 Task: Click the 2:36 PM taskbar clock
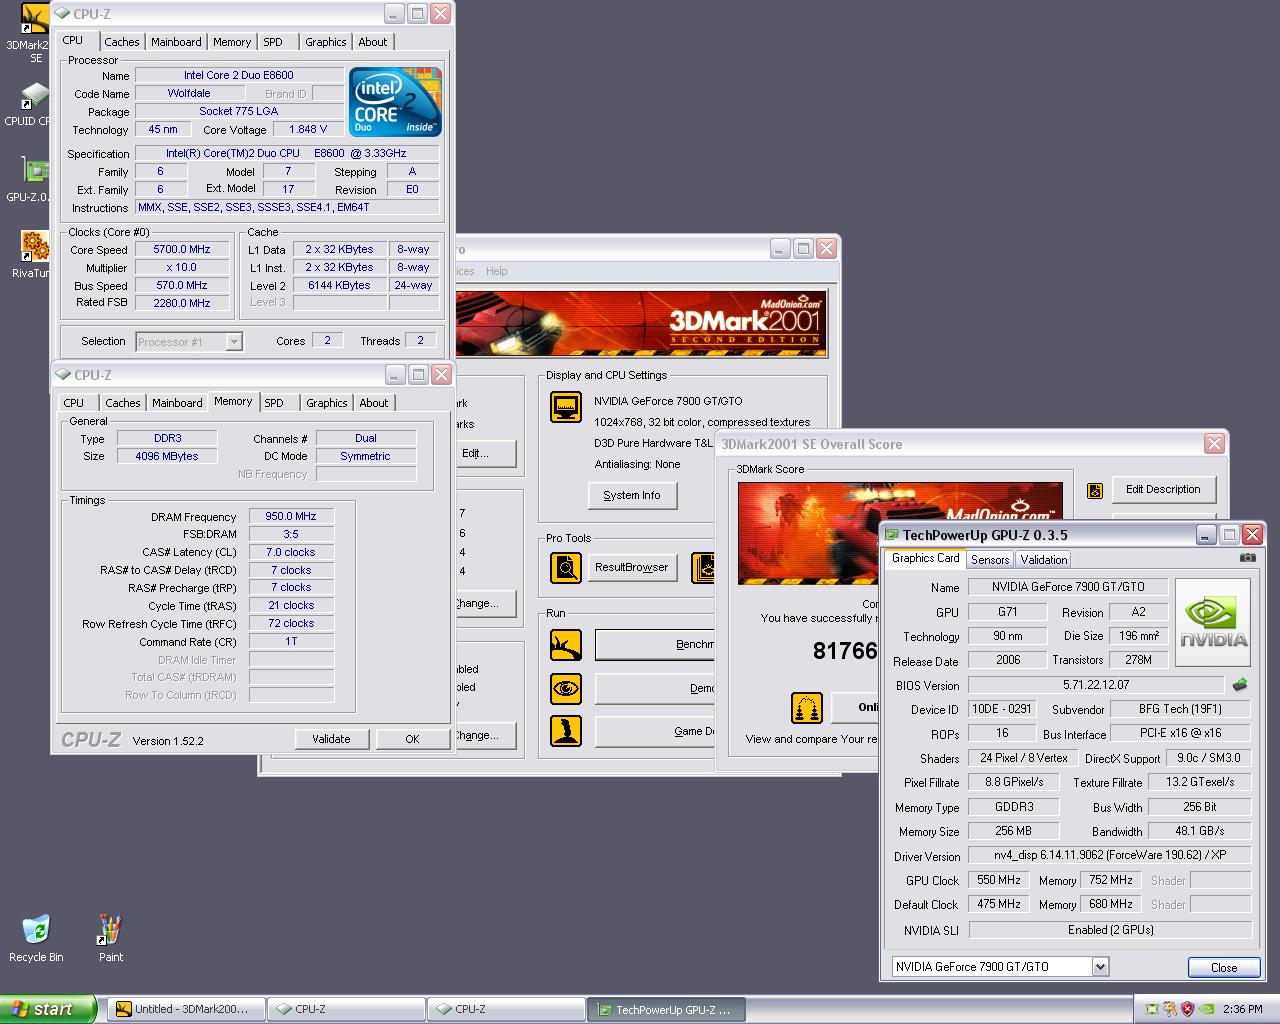(1243, 1009)
